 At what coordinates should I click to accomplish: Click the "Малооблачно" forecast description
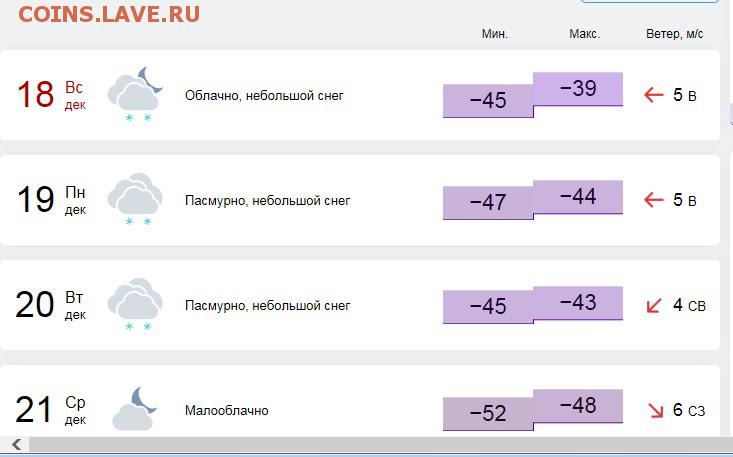tap(227, 410)
